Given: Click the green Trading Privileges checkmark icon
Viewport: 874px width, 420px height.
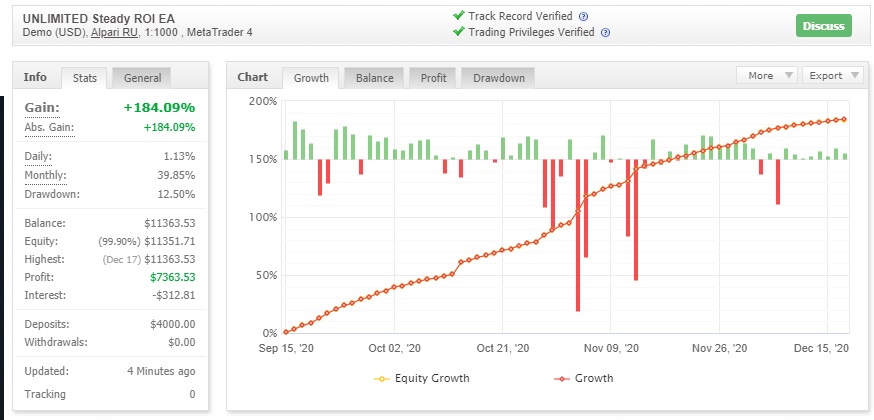Looking at the screenshot, I should pyautogui.click(x=459, y=32).
